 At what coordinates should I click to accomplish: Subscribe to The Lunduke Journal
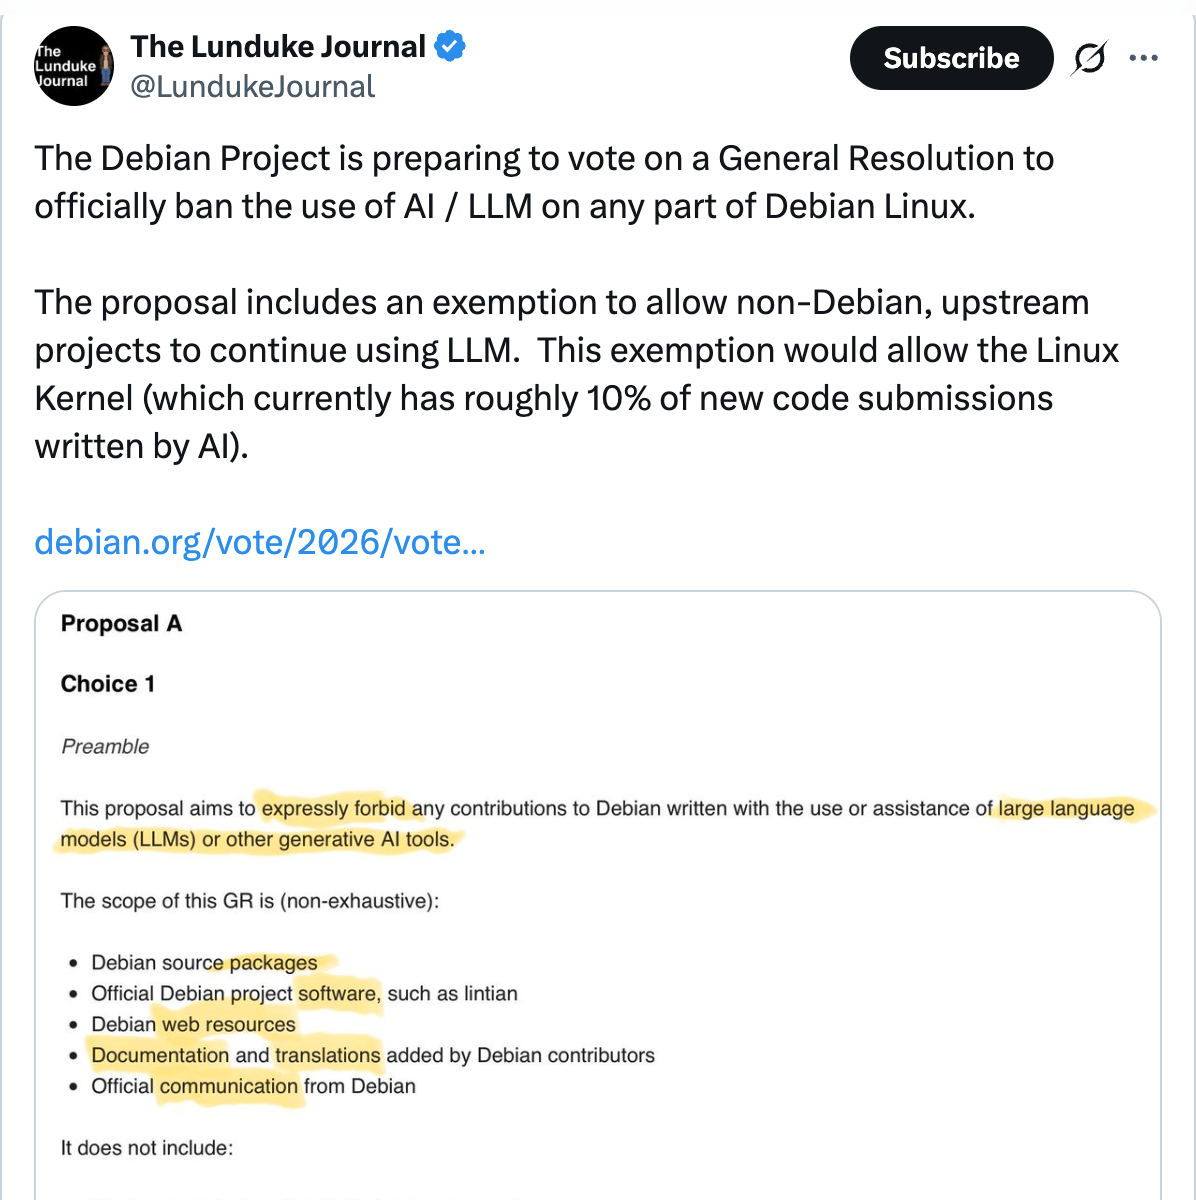click(x=951, y=58)
